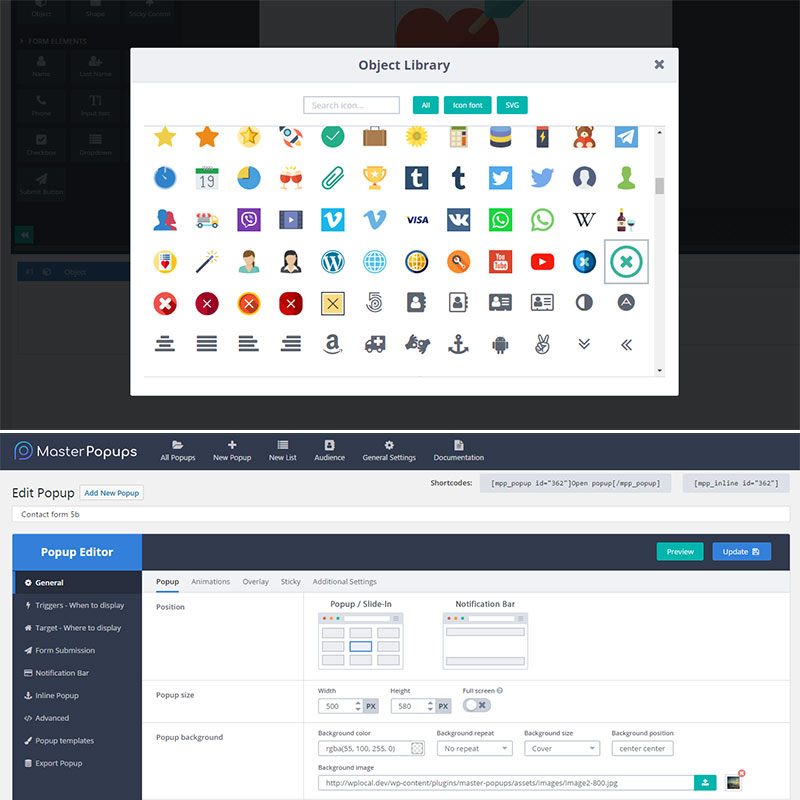Choose the brown briefcase icon
The image size is (800, 800).
click(374, 136)
